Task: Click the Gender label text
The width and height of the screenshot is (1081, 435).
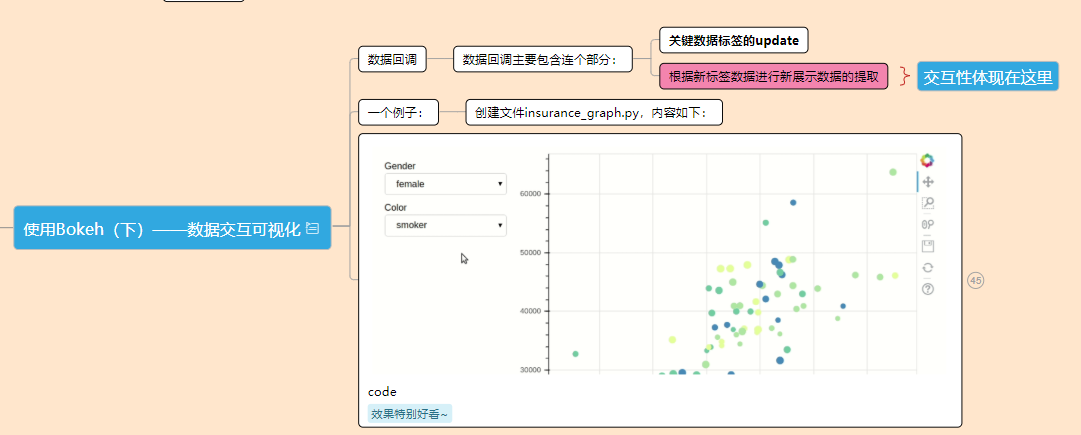Action: pos(400,166)
